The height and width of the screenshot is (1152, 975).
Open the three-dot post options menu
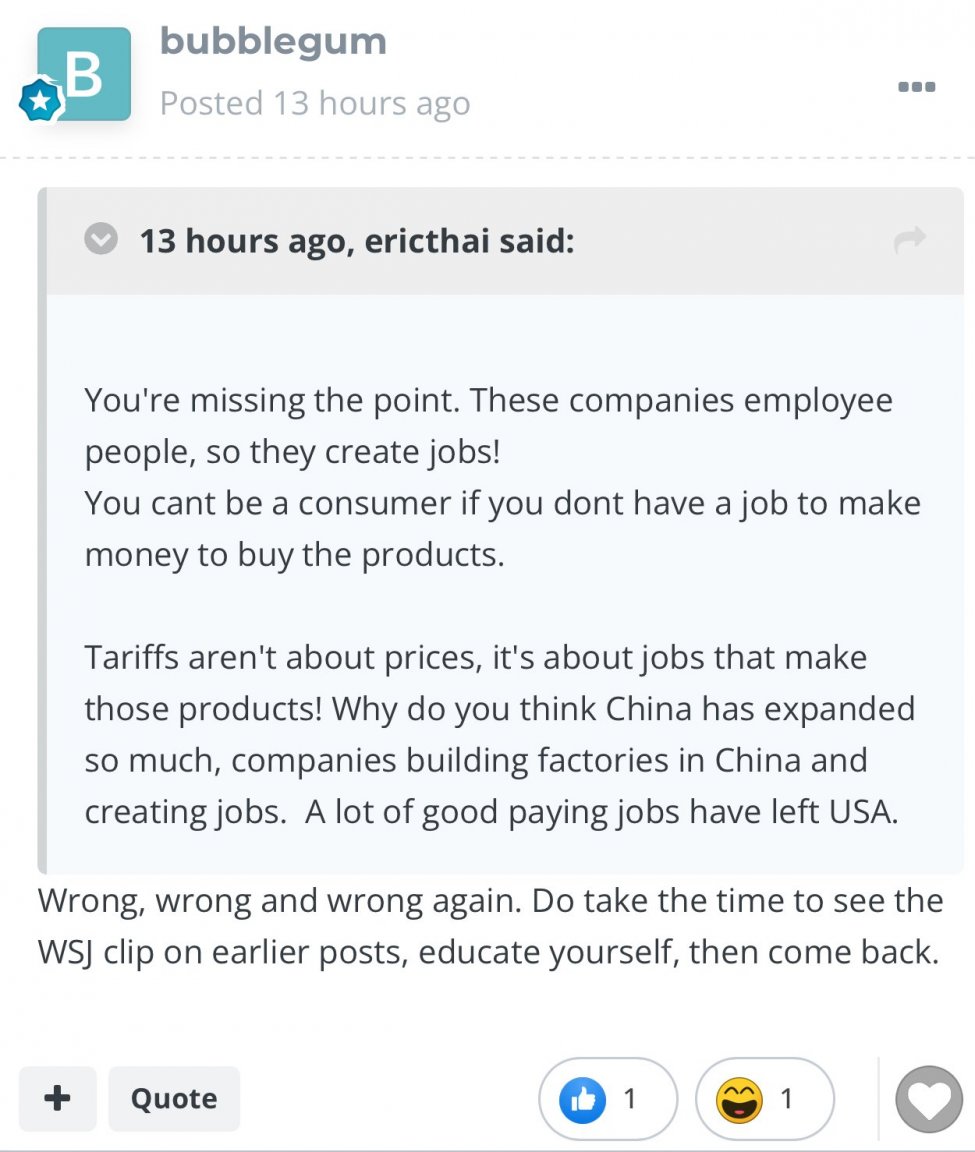tap(916, 87)
